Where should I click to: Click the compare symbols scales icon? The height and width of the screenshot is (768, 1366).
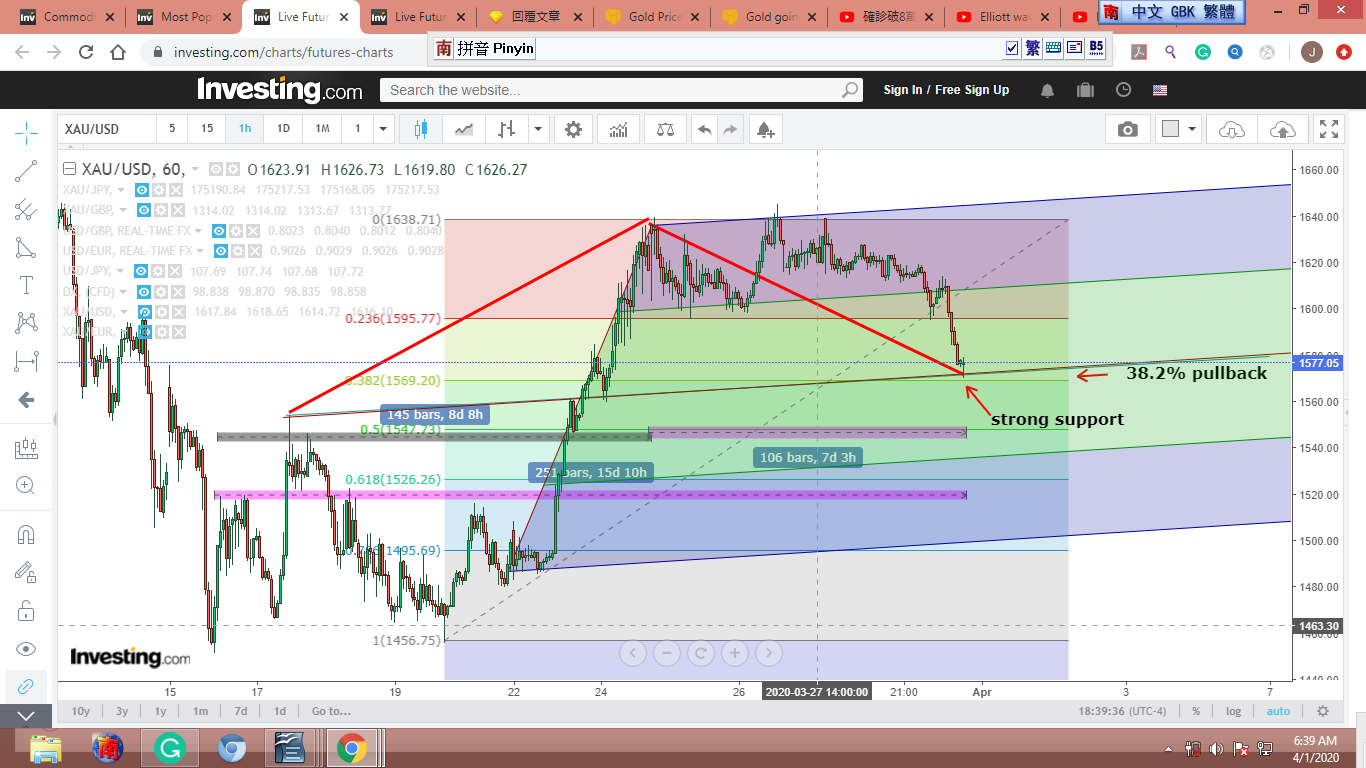[664, 129]
